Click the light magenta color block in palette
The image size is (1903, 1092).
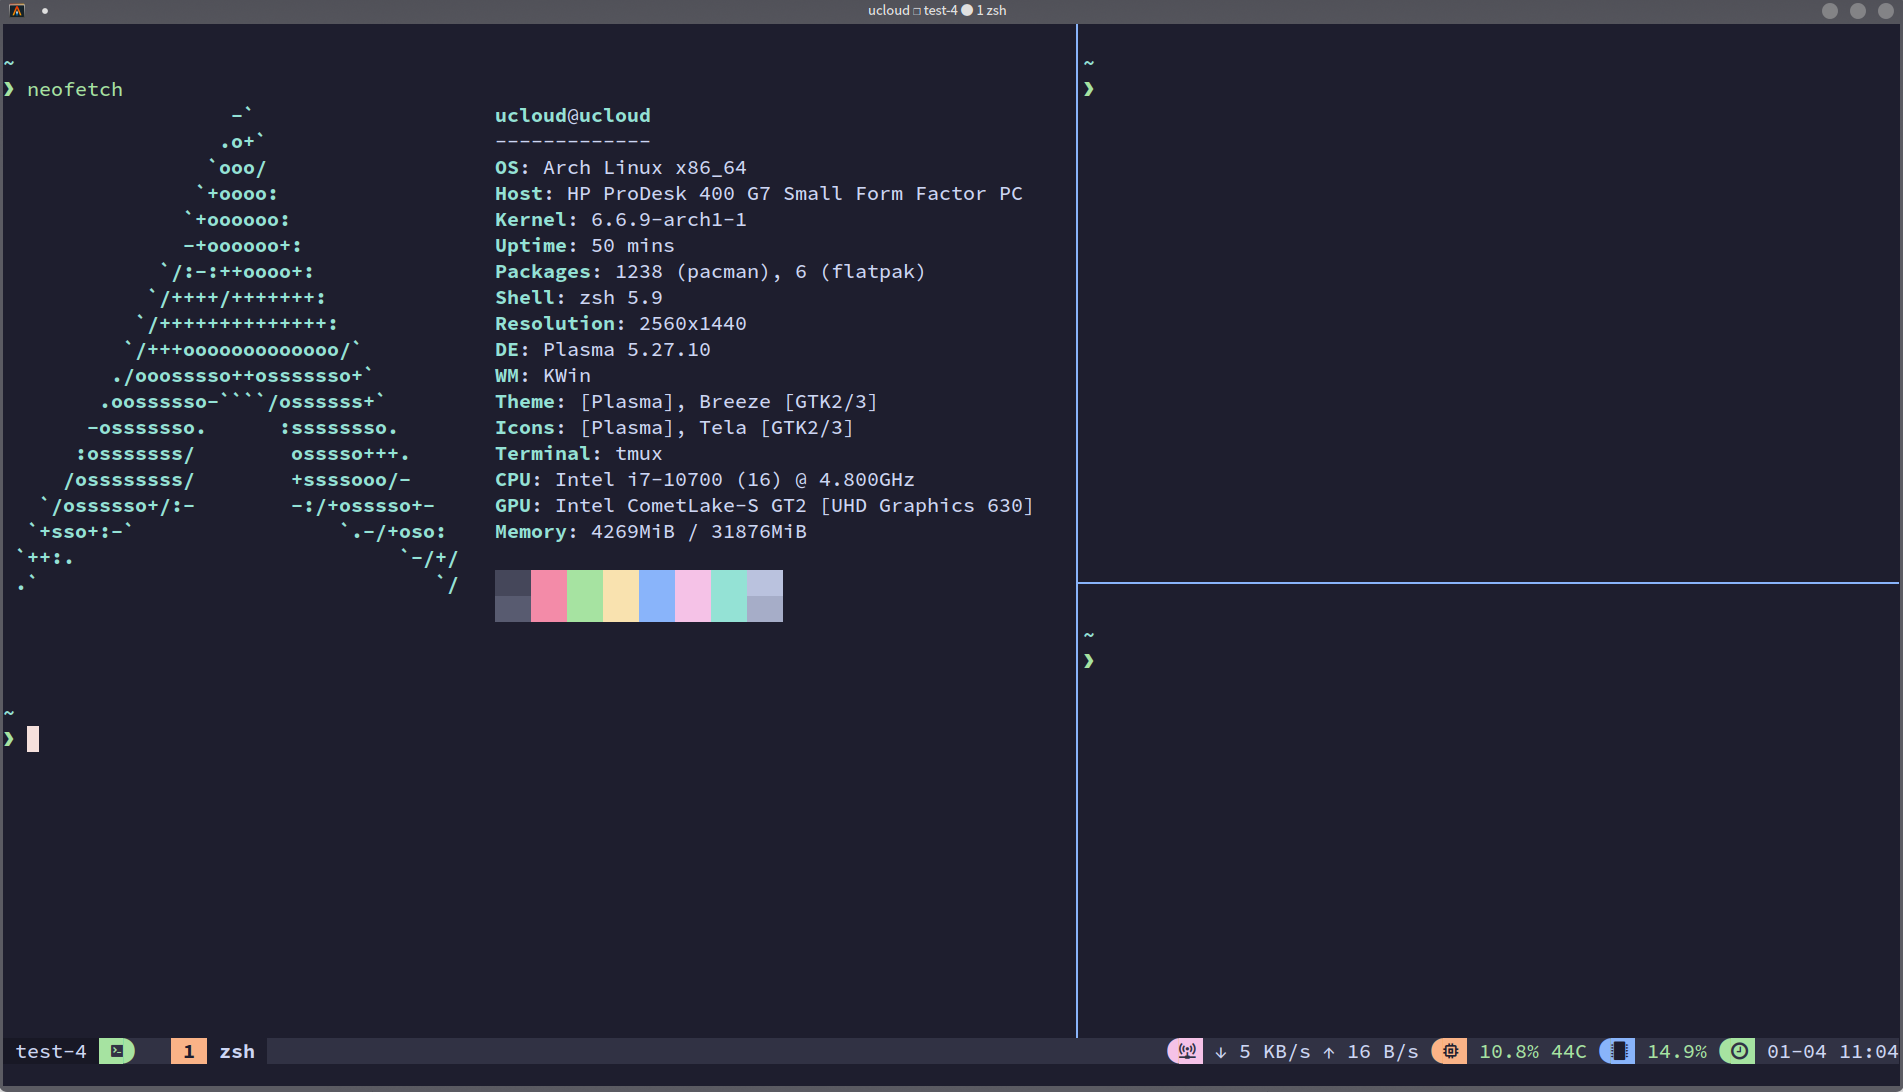(x=693, y=596)
